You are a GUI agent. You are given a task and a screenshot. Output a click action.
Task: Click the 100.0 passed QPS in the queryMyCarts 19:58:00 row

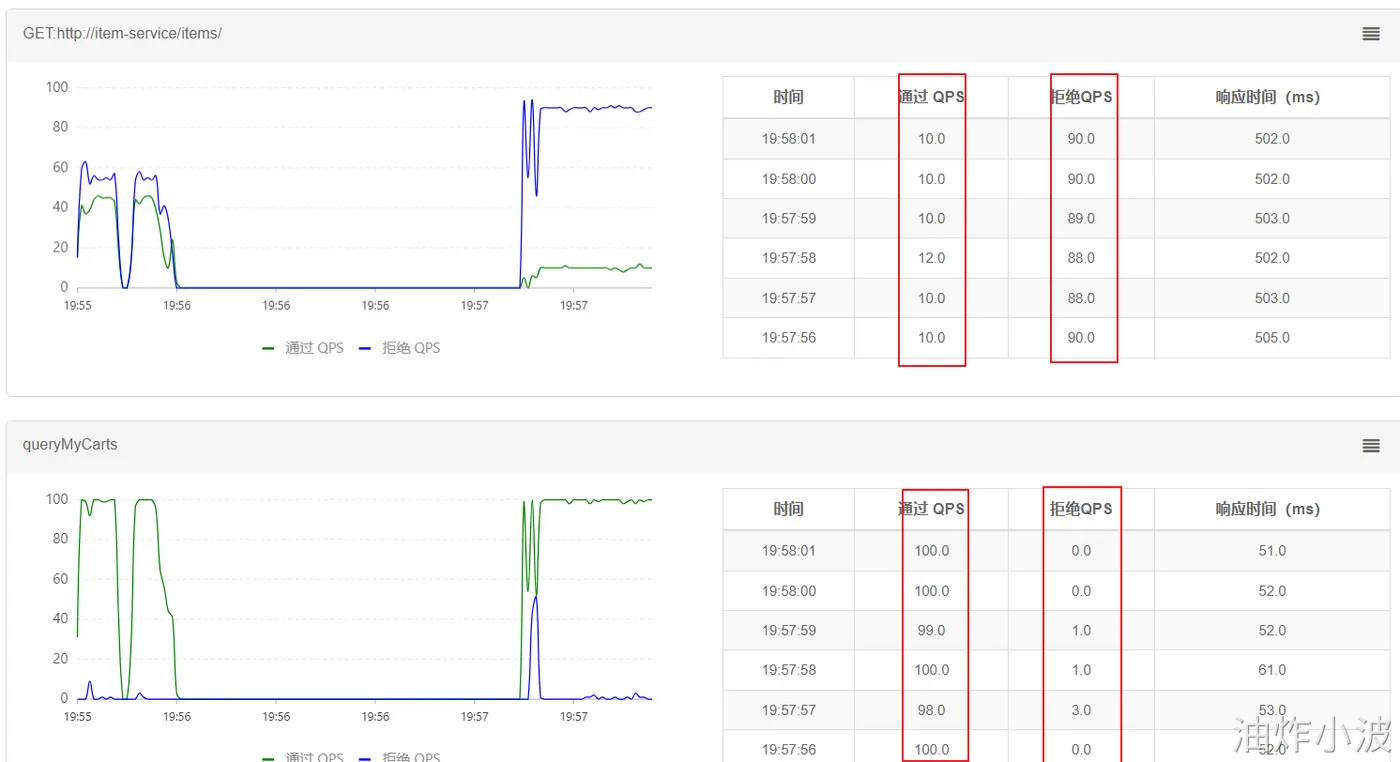click(x=931, y=591)
